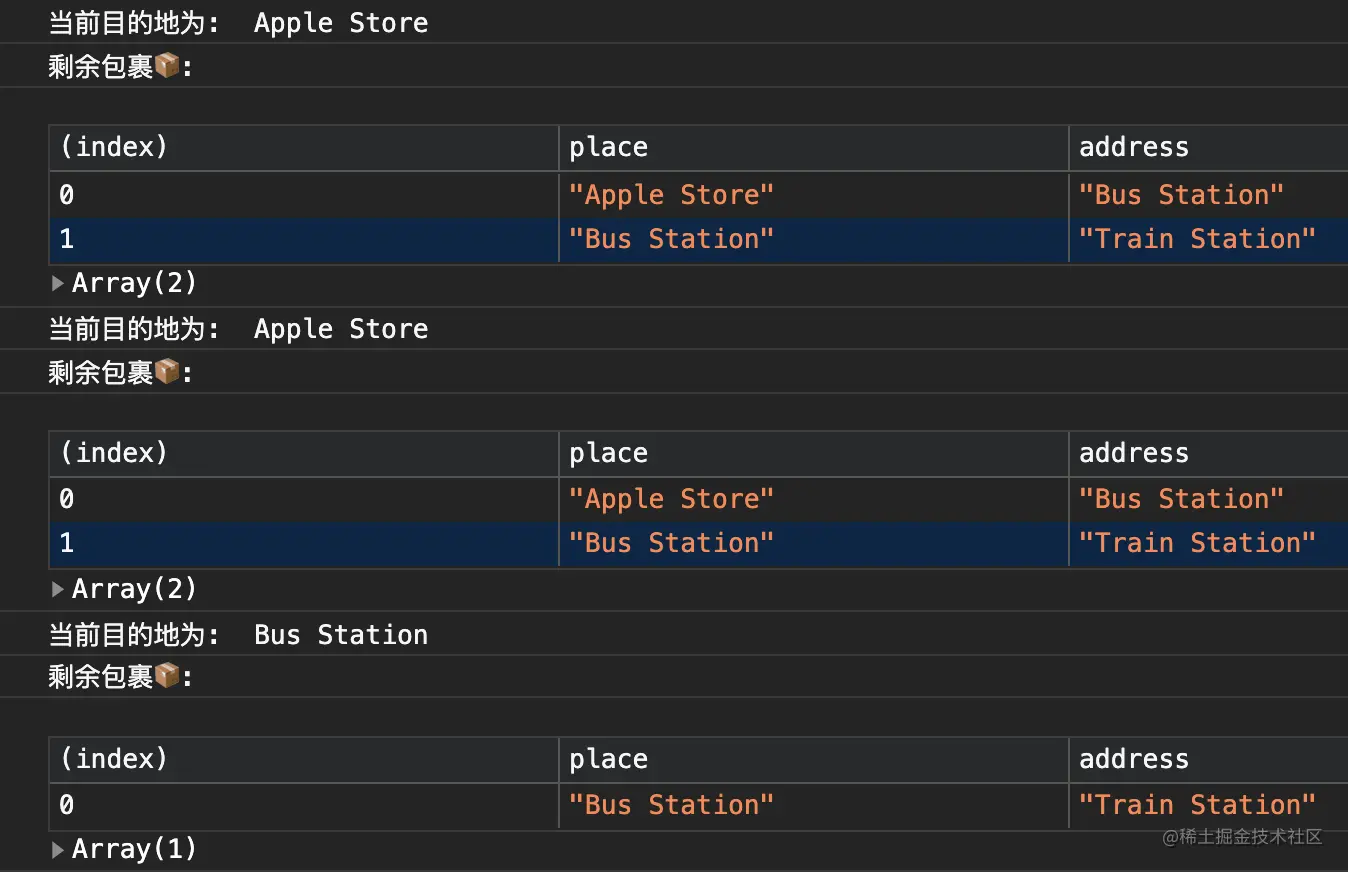Click the (index) header of the second table
This screenshot has height=872, width=1348.
coord(304,454)
